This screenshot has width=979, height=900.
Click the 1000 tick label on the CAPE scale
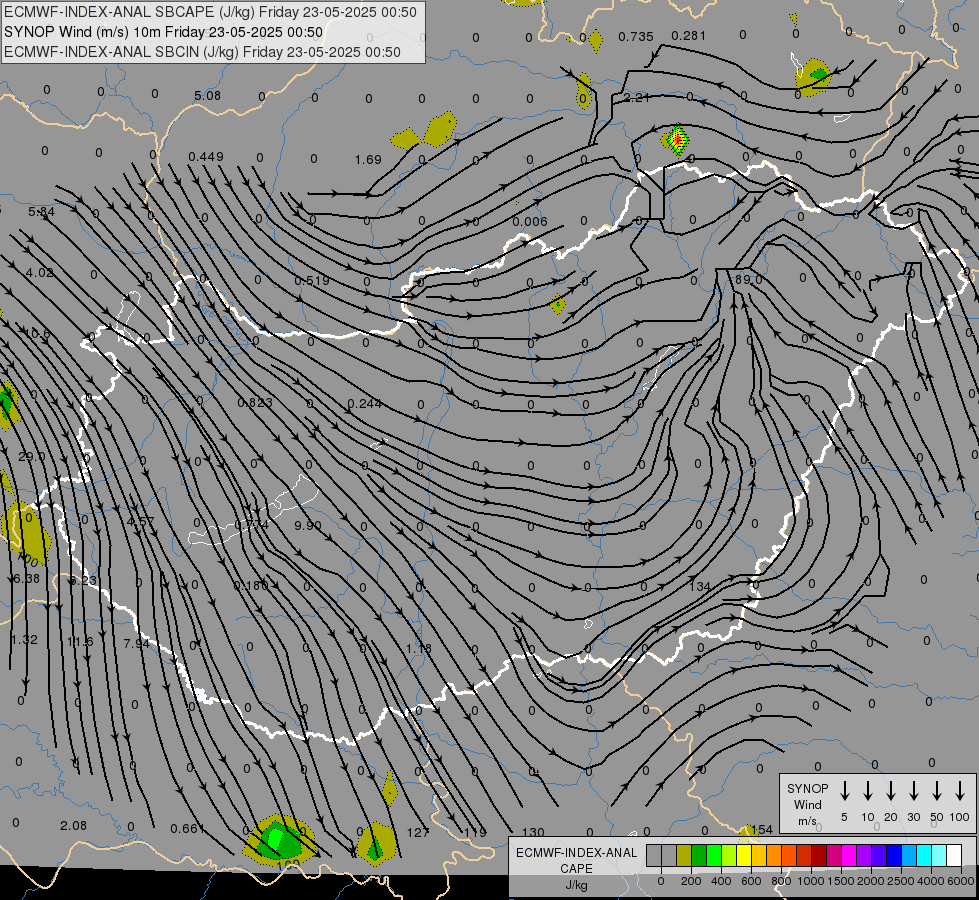[810, 881]
